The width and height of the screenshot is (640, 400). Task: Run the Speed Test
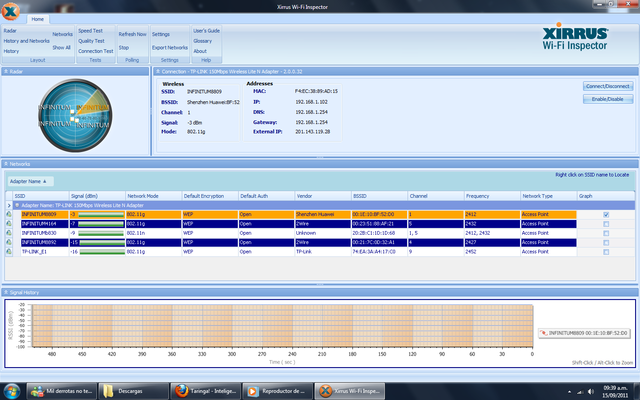[90, 31]
